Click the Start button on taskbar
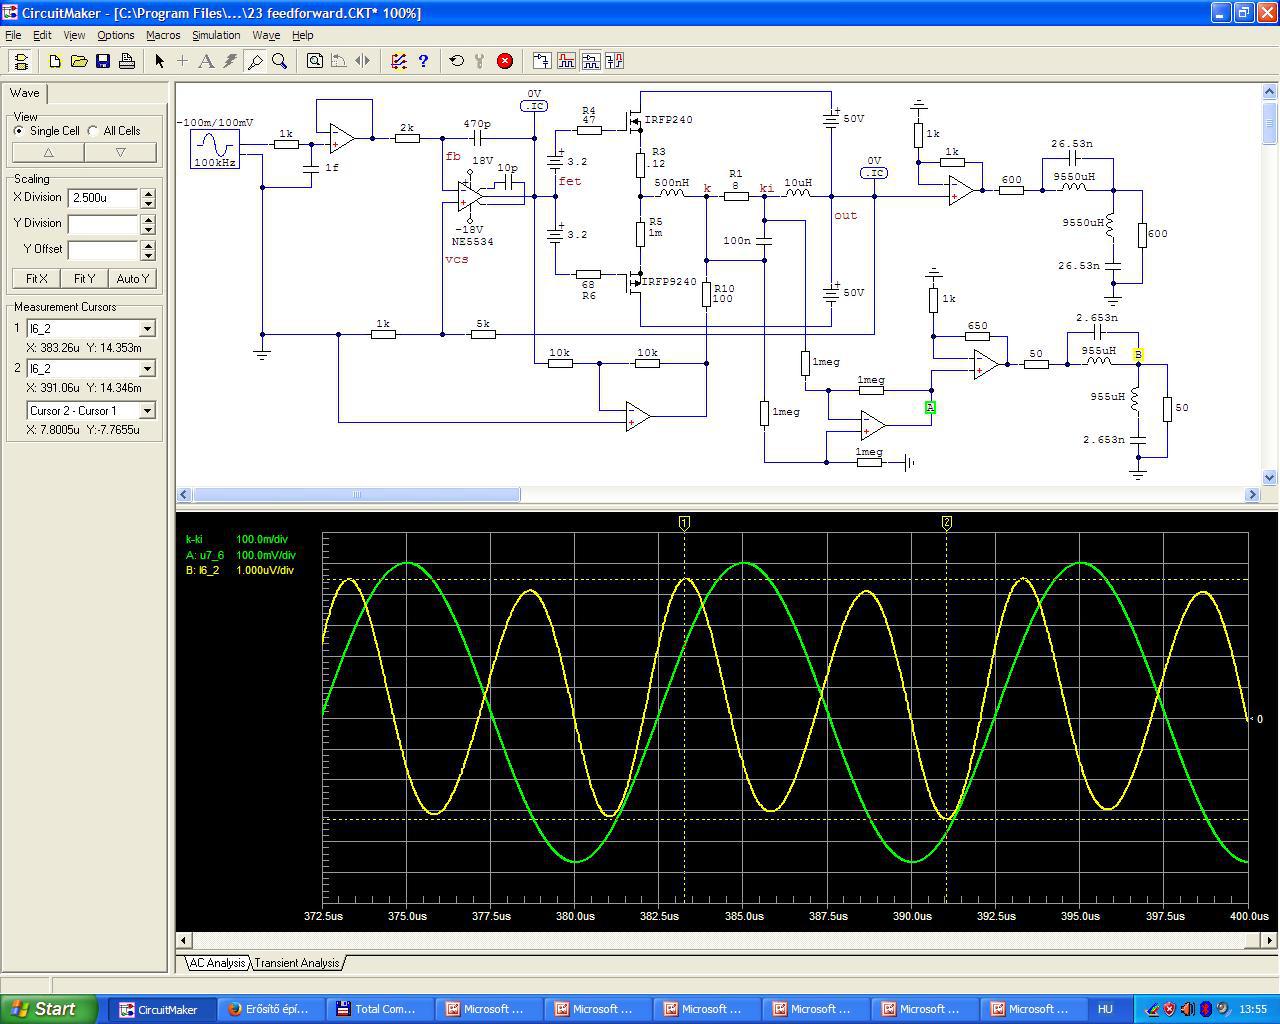The width and height of the screenshot is (1280, 1024). point(49,1009)
